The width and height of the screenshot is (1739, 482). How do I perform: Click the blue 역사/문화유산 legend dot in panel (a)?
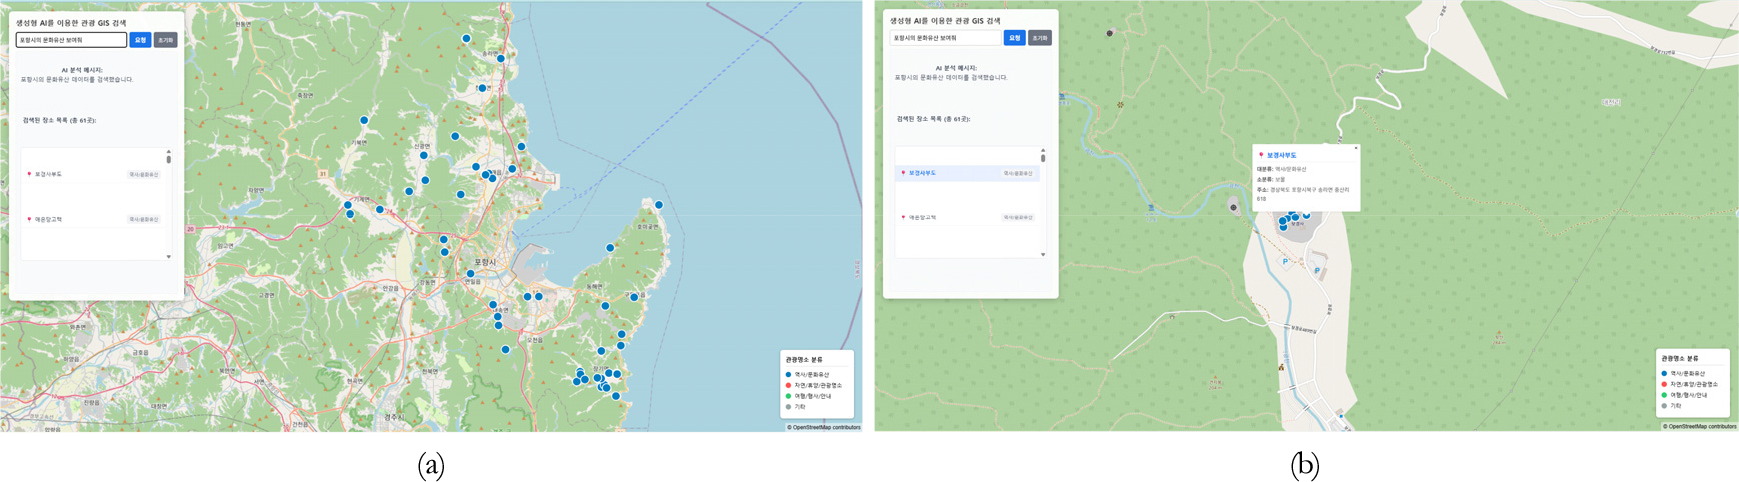click(788, 374)
